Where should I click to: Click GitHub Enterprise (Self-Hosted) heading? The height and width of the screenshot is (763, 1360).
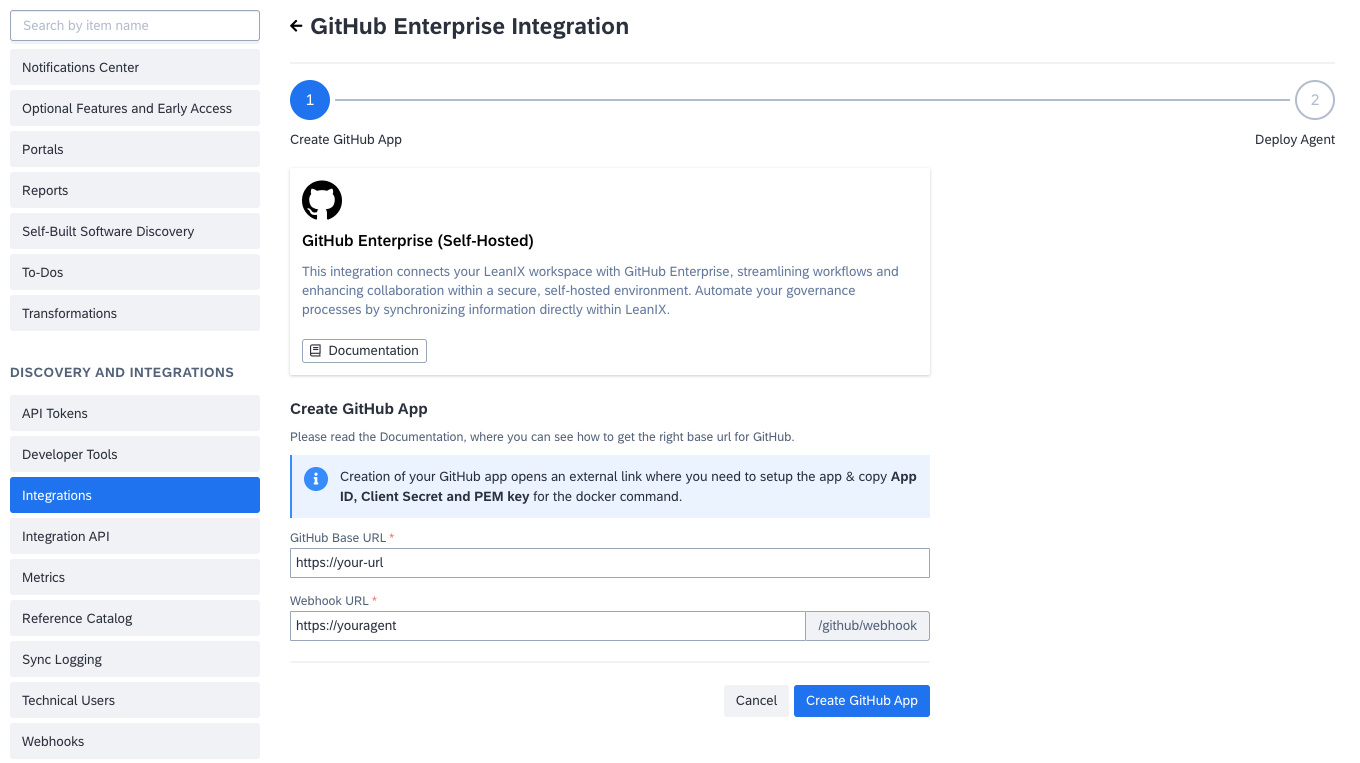418,241
